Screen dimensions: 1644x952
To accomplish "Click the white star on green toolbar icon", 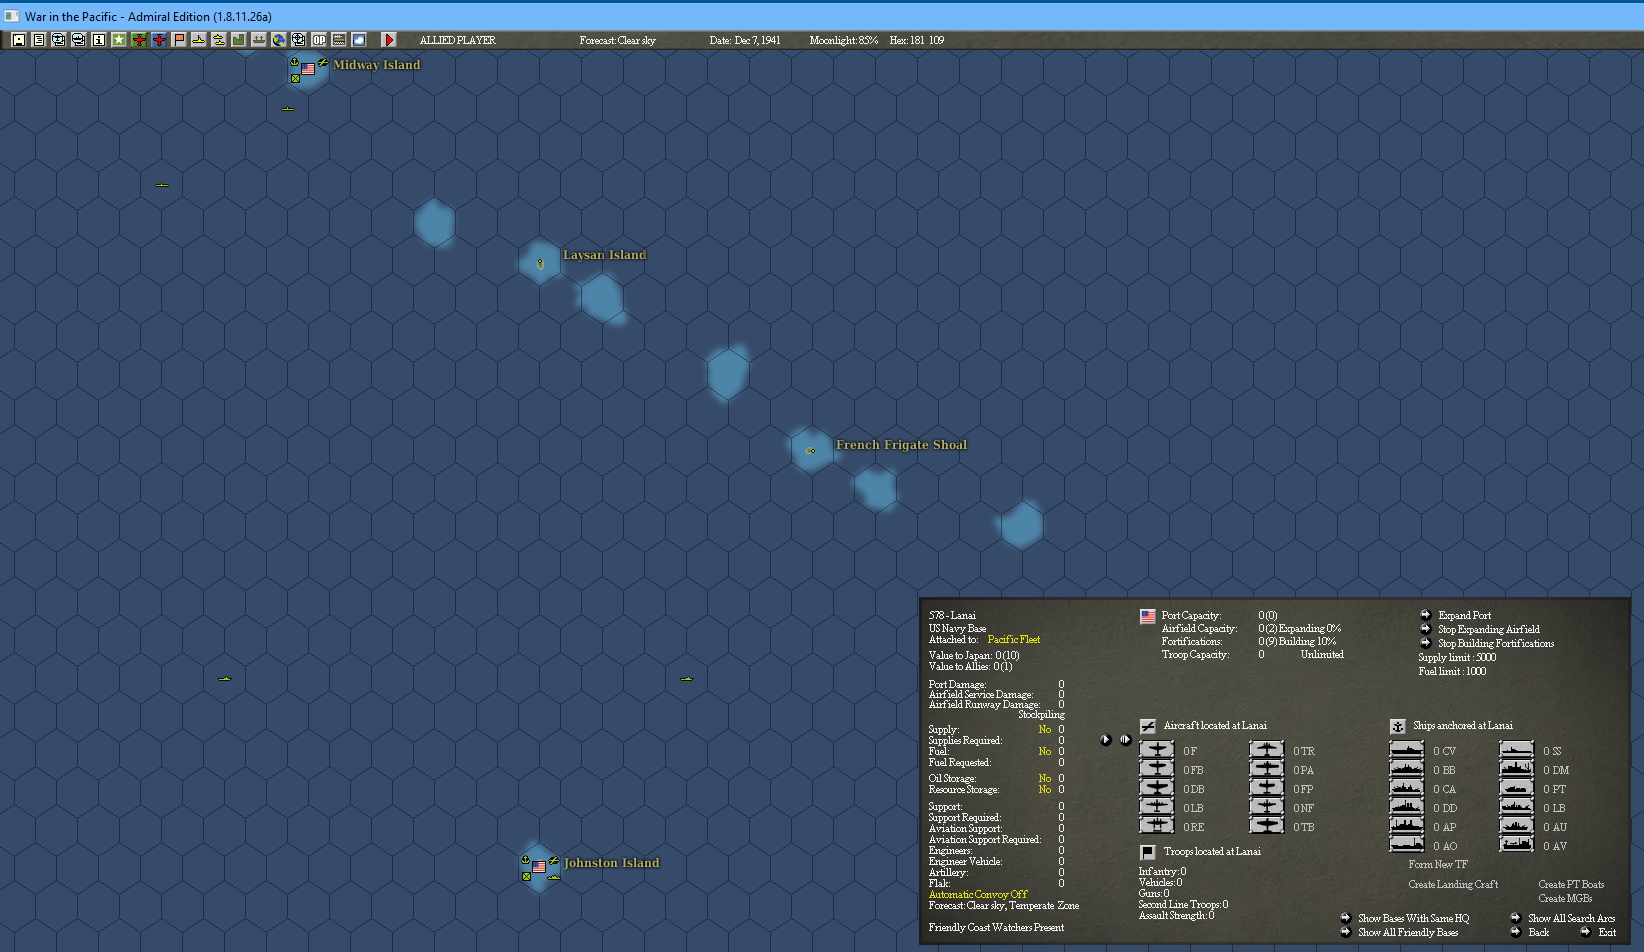I will (119, 40).
